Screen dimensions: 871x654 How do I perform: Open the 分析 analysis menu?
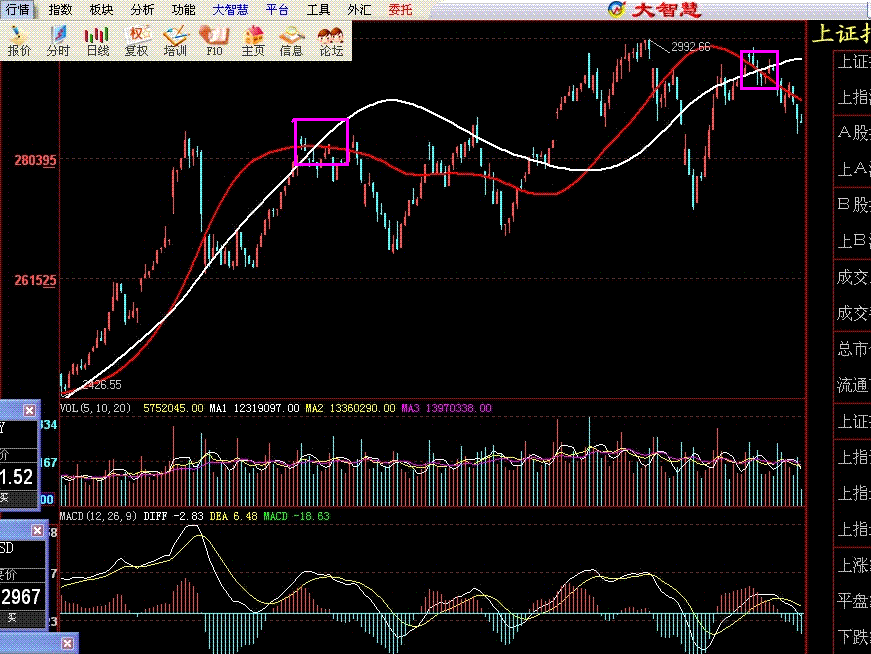pos(142,9)
